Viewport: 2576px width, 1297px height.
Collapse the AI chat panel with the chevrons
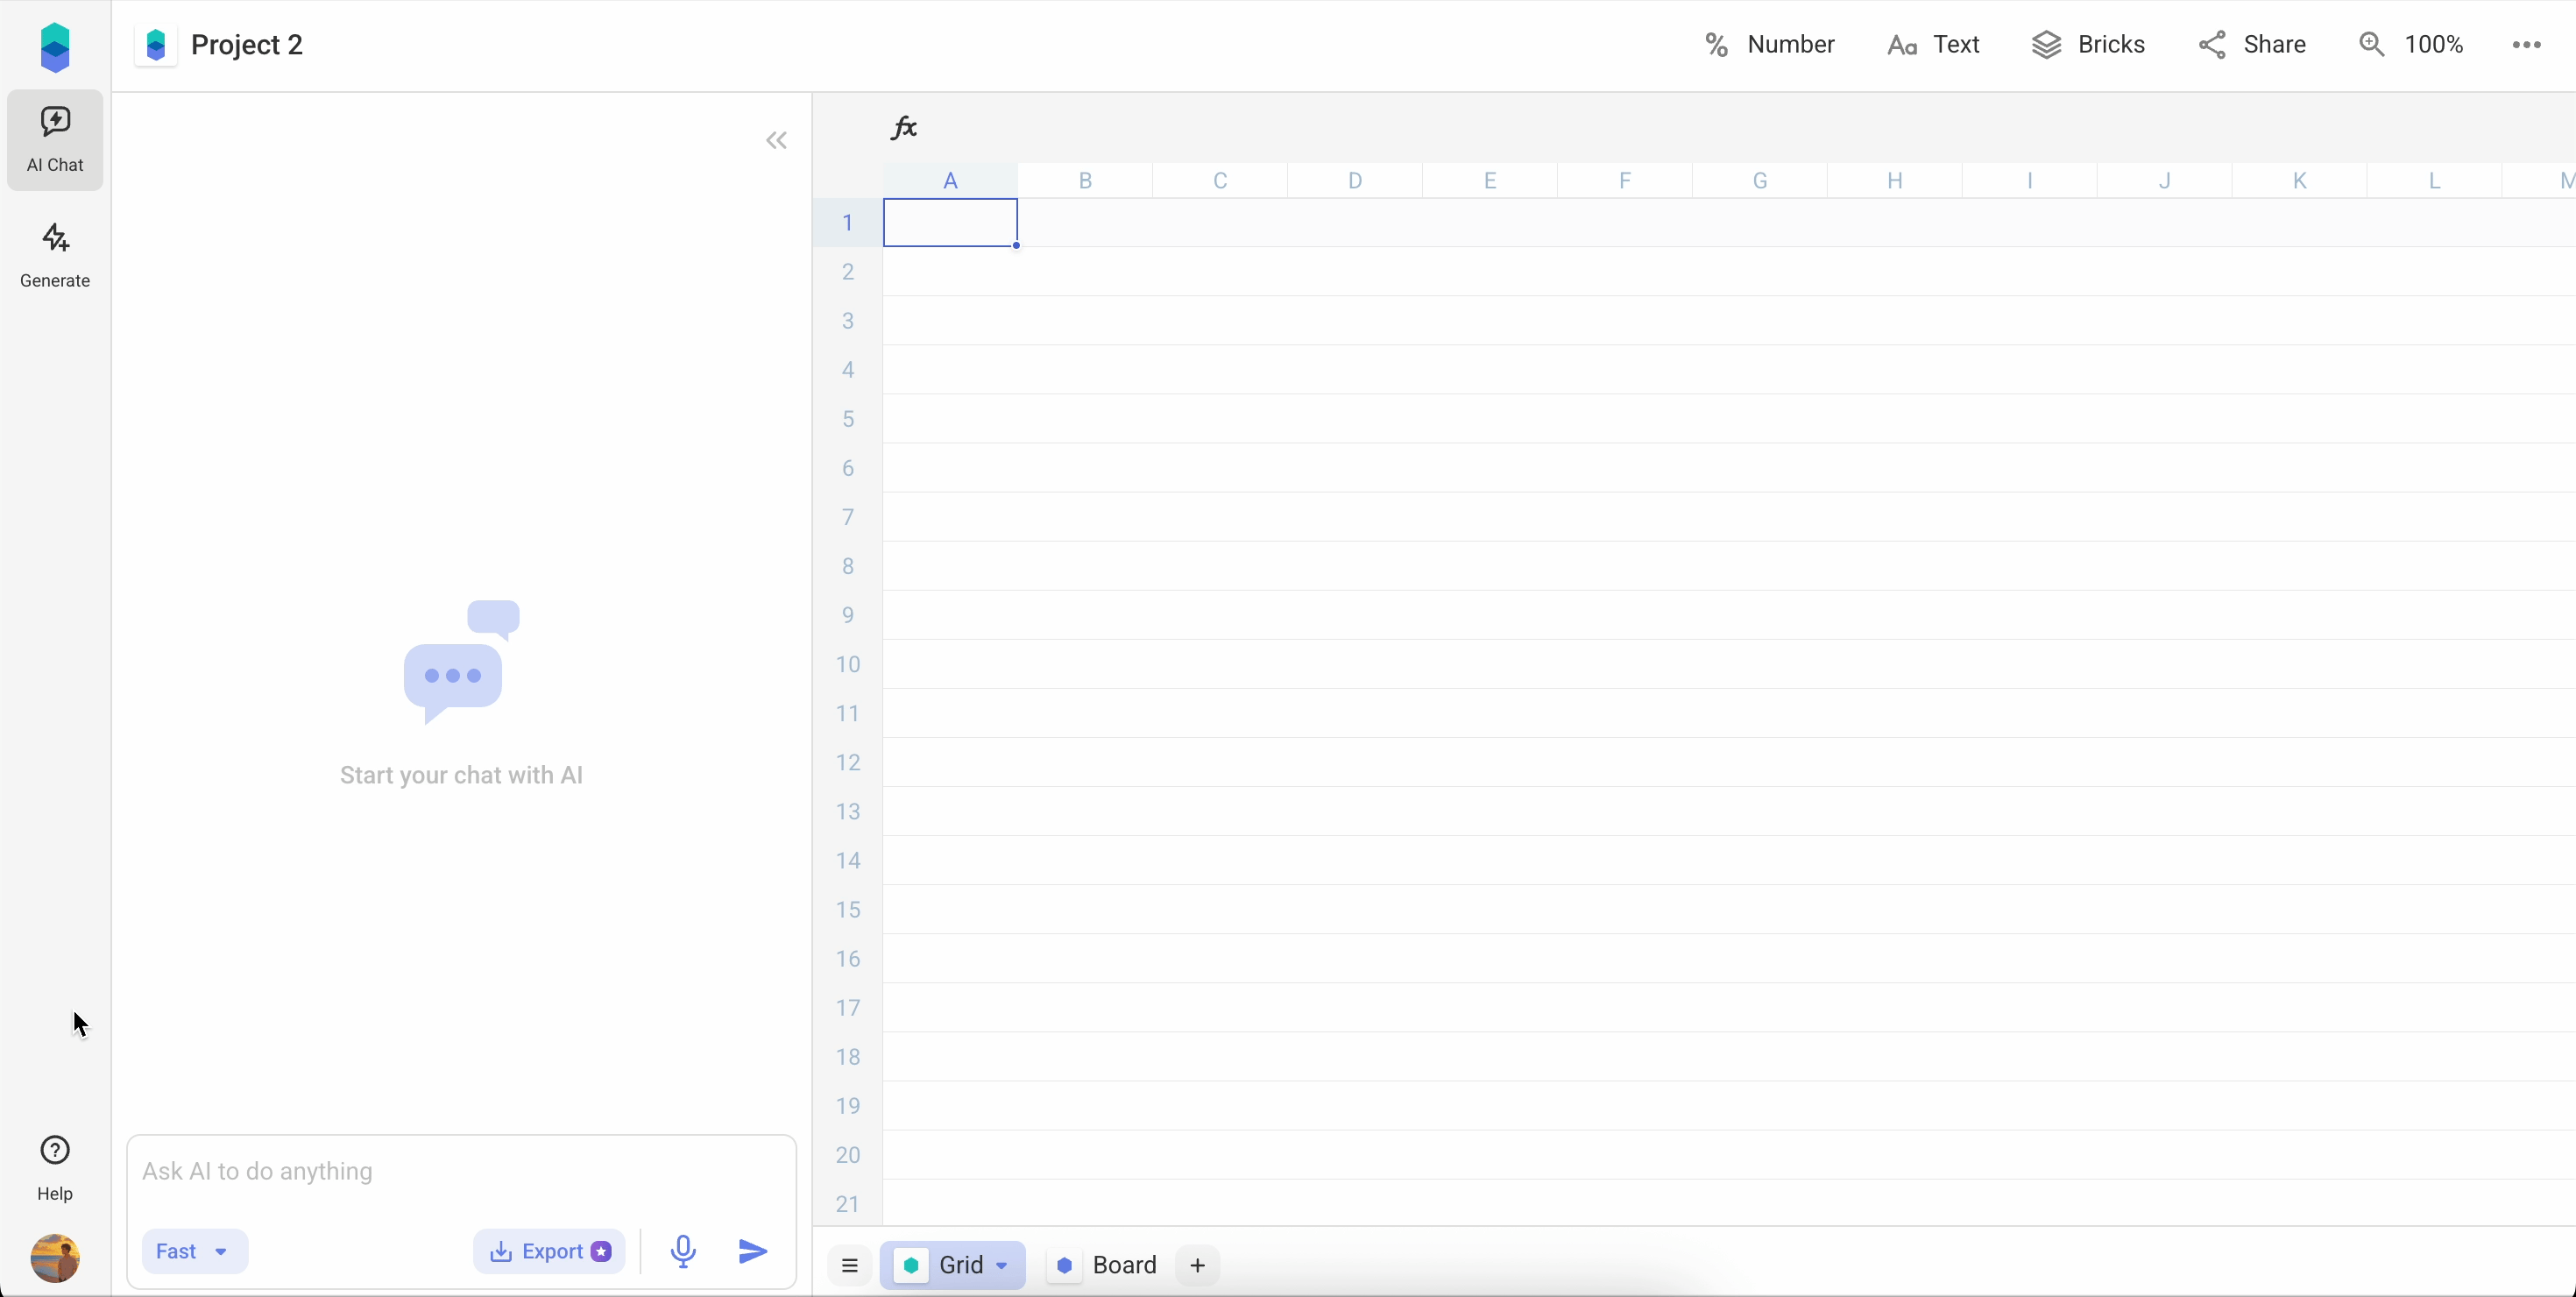[x=776, y=140]
